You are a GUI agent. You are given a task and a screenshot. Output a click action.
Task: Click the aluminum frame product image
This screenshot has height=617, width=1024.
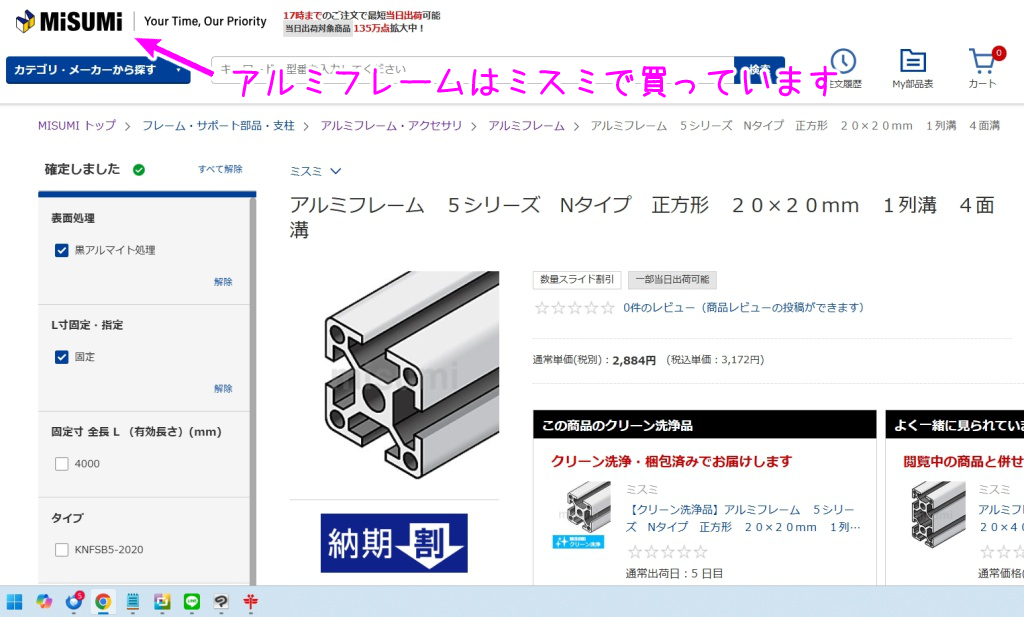coord(411,374)
